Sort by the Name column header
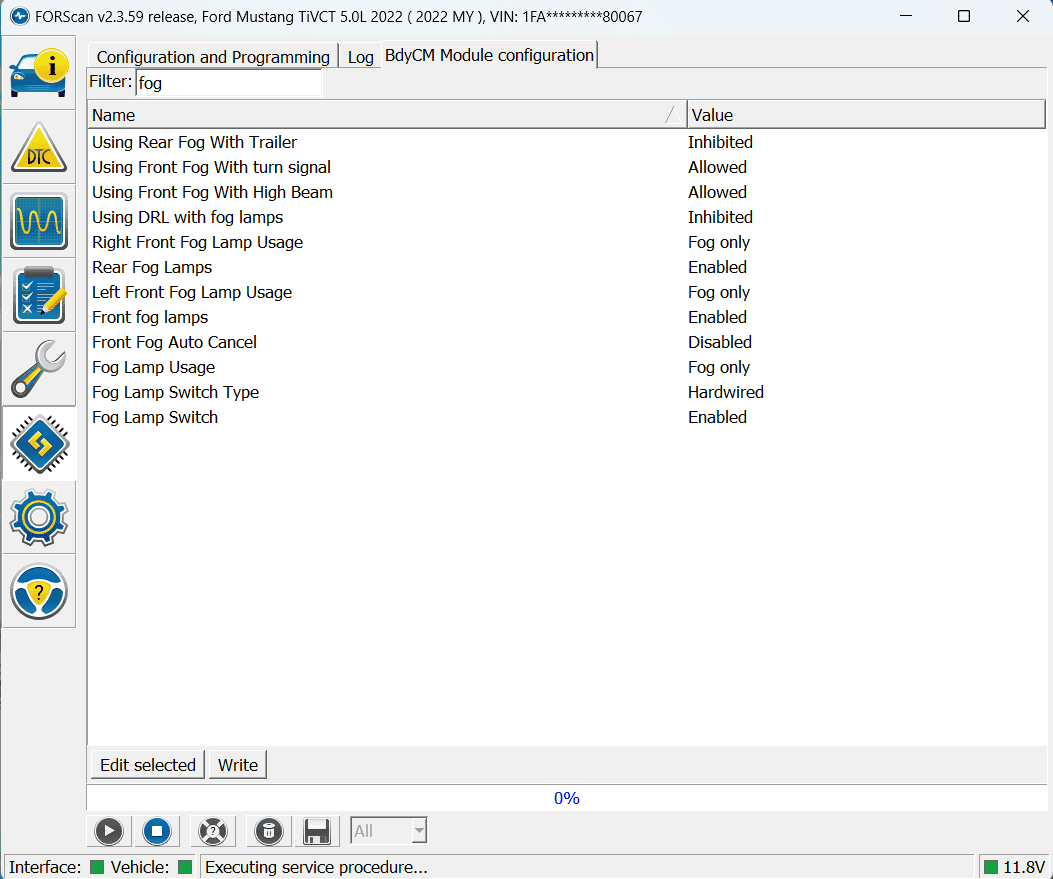The height and width of the screenshot is (879, 1053). click(x=387, y=115)
